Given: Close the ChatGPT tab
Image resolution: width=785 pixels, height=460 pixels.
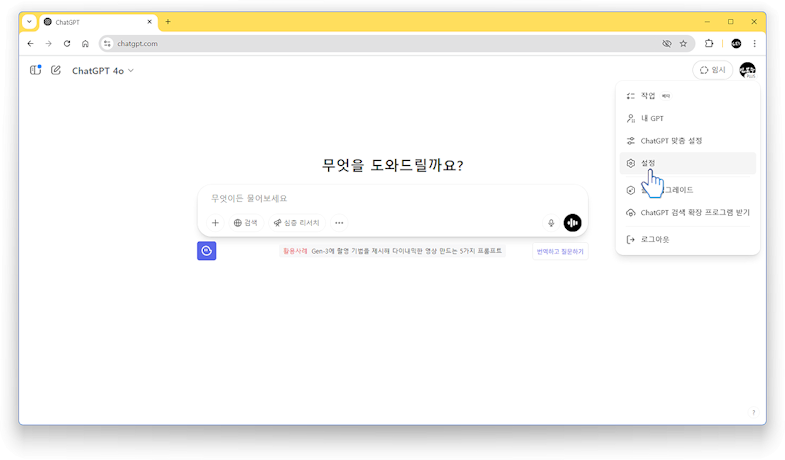Looking at the screenshot, I should [x=149, y=22].
